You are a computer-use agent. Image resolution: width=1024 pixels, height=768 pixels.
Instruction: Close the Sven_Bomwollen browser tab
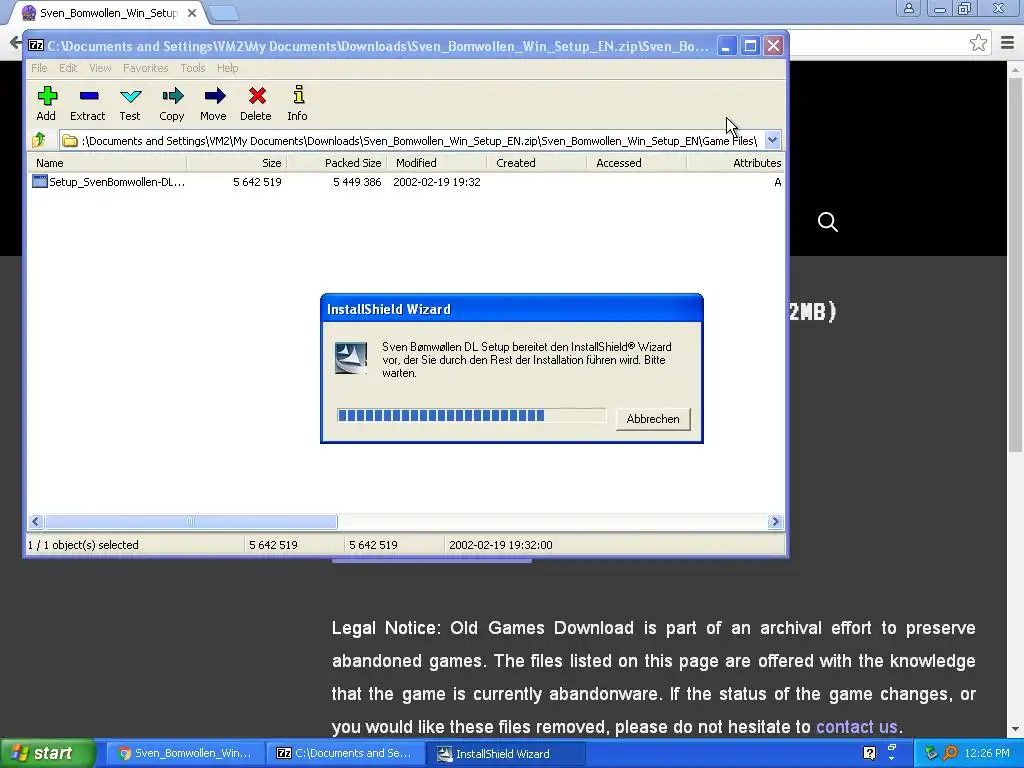(191, 12)
